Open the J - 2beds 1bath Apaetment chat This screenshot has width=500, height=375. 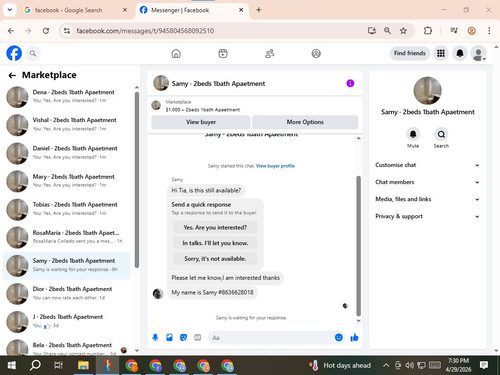(x=67, y=322)
